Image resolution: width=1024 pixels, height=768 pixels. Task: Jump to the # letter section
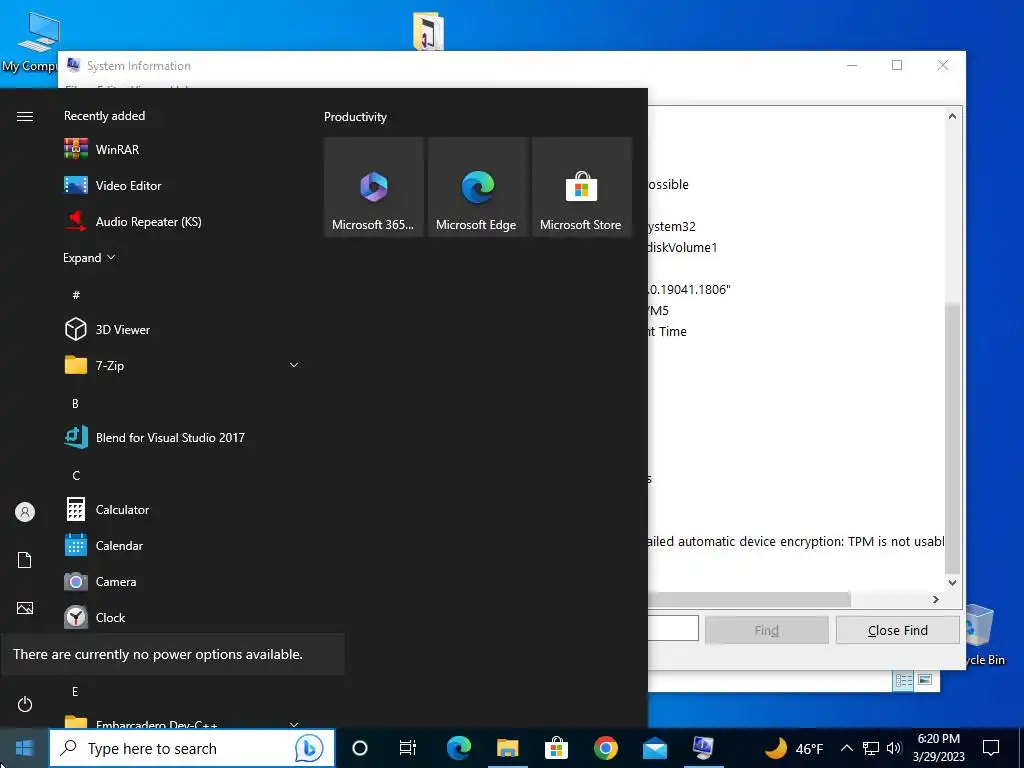point(76,295)
